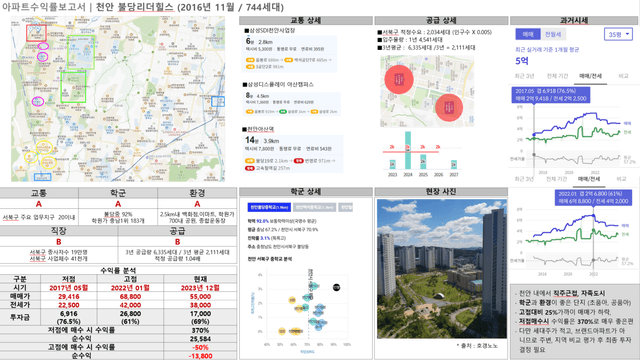Click the black school dot in scatter chart

(336, 287)
